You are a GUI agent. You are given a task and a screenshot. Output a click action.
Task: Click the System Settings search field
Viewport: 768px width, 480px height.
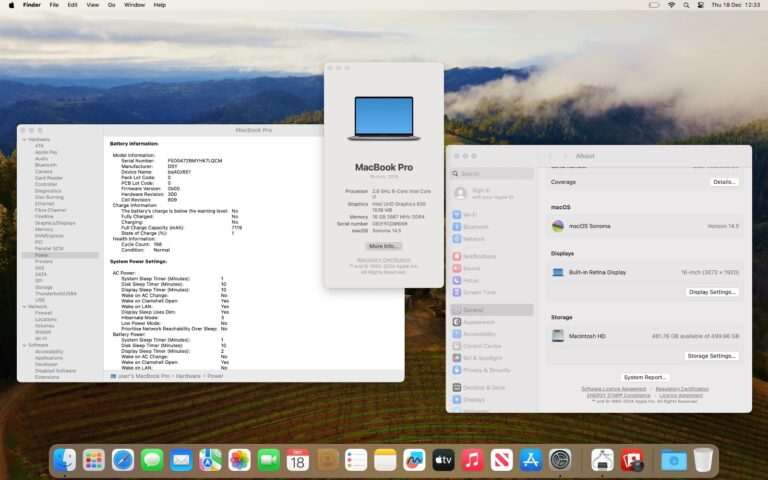coord(492,173)
